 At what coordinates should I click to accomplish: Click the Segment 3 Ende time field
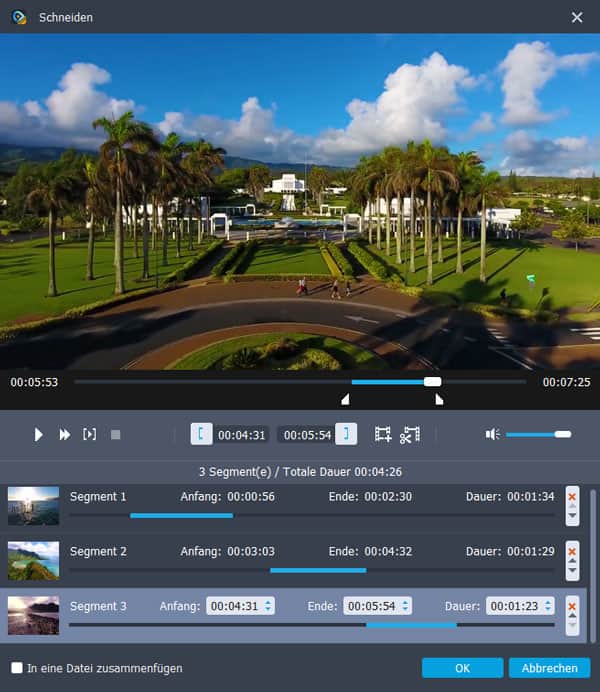pyautogui.click(x=378, y=606)
